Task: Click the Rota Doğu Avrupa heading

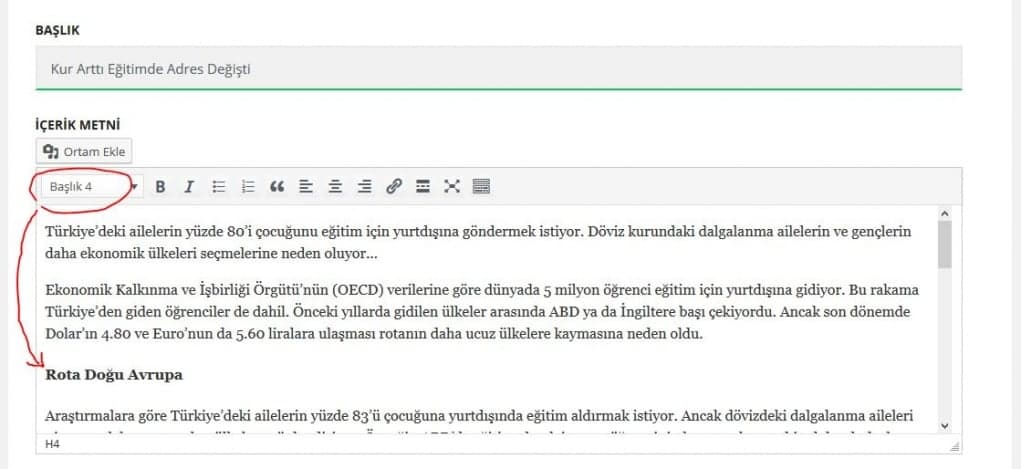Action: (x=114, y=375)
